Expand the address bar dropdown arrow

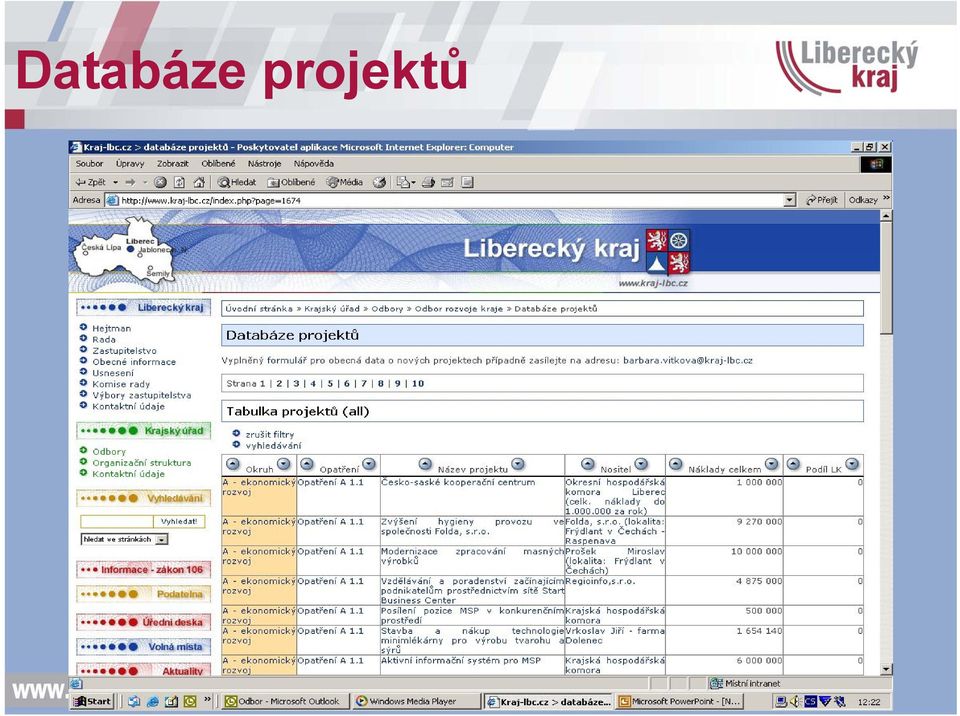click(x=790, y=200)
